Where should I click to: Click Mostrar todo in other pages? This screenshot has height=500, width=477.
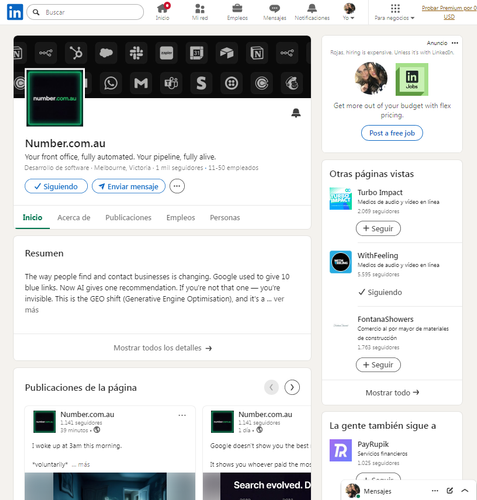pyautogui.click(x=392, y=393)
